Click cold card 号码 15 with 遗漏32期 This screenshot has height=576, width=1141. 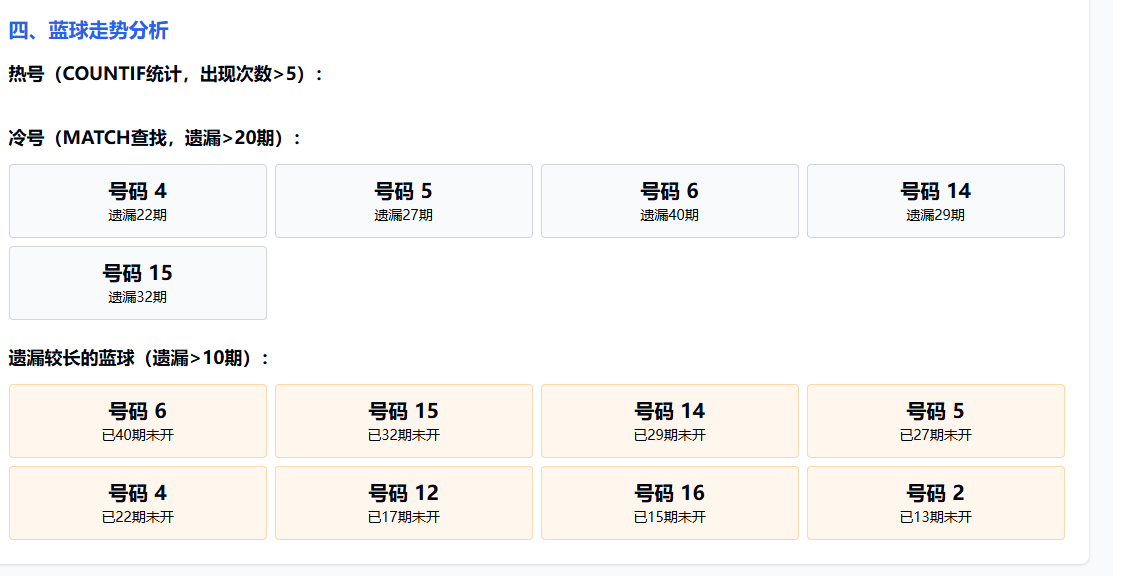[x=138, y=282]
